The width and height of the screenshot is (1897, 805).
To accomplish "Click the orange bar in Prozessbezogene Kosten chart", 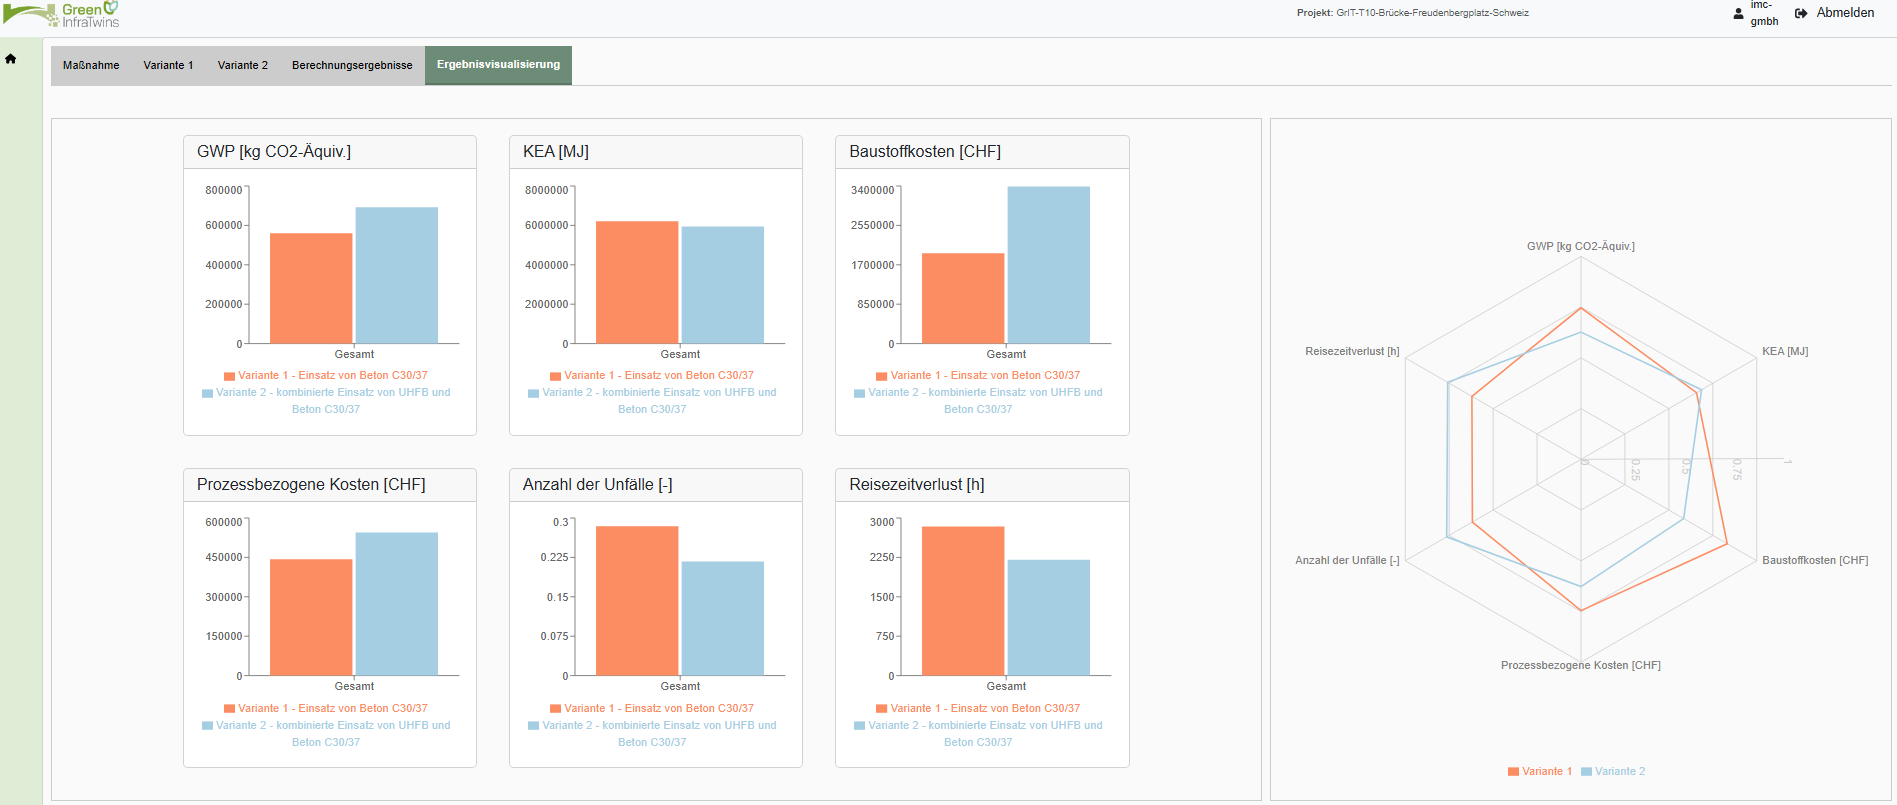I will pyautogui.click(x=311, y=617).
